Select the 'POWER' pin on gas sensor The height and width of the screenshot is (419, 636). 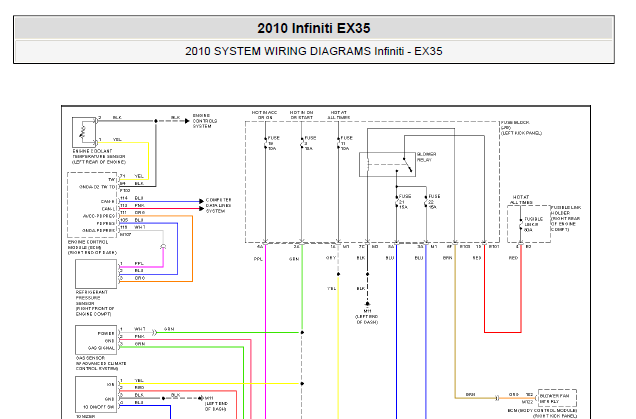[106, 333]
